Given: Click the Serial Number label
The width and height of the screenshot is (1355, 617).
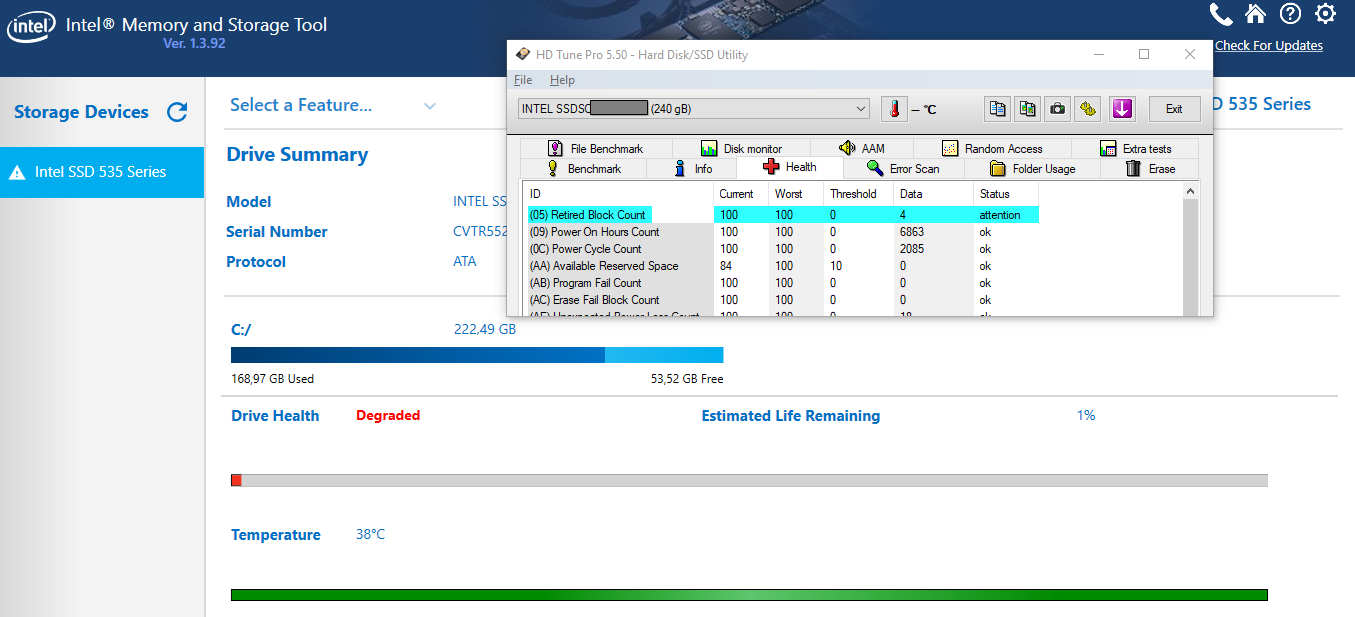Looking at the screenshot, I should click(x=277, y=232).
